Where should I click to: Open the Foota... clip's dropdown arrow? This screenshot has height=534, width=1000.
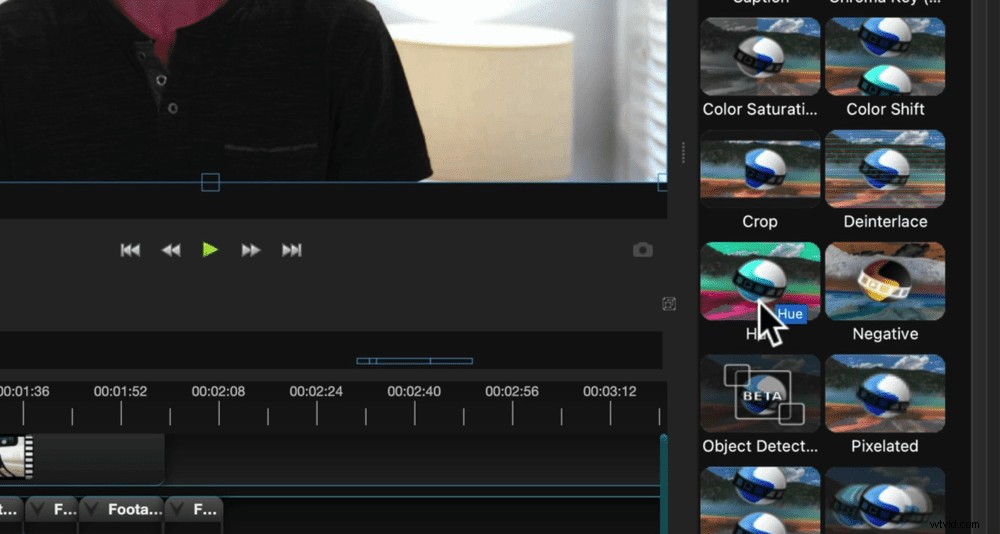coord(92,509)
